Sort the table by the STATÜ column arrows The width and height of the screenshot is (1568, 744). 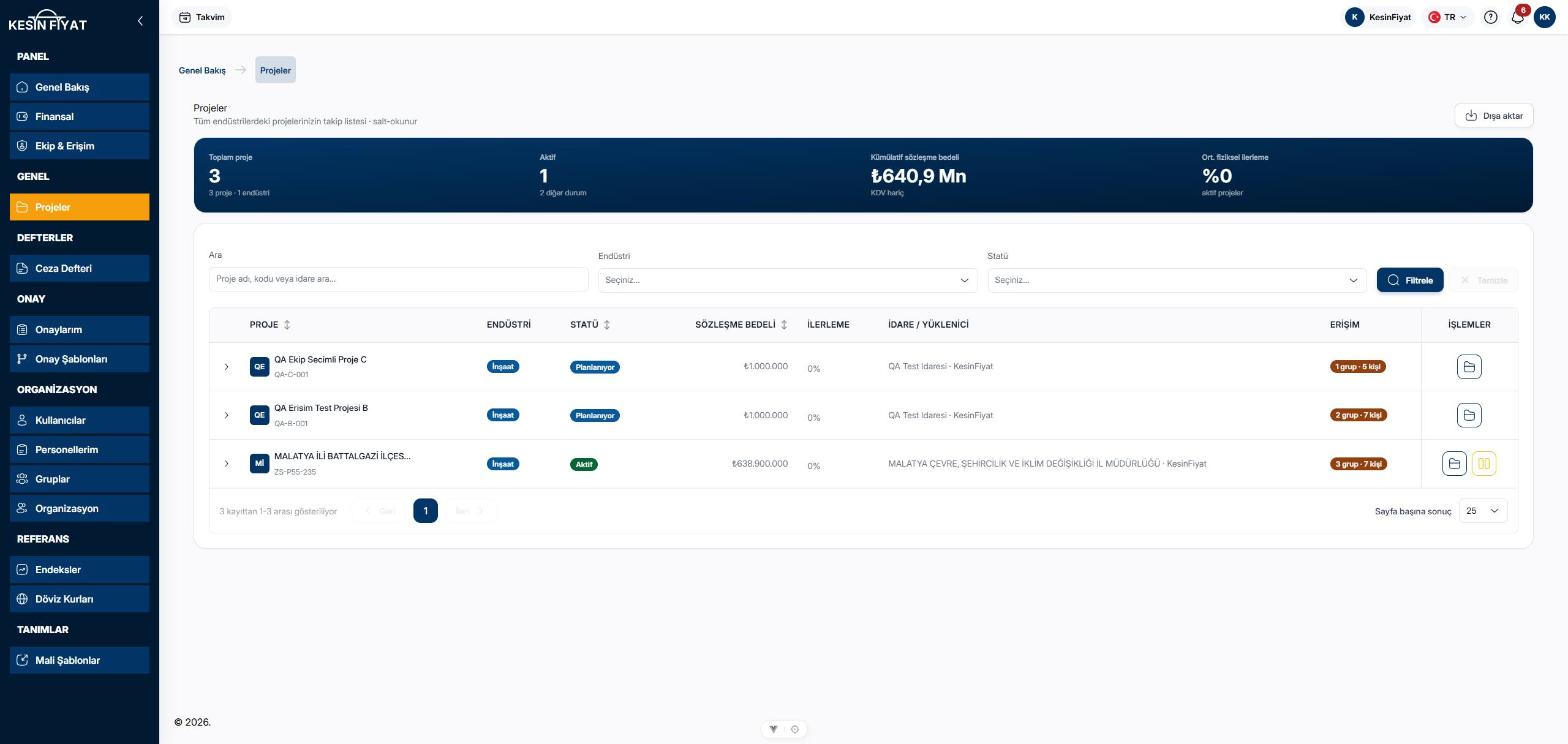coord(607,325)
